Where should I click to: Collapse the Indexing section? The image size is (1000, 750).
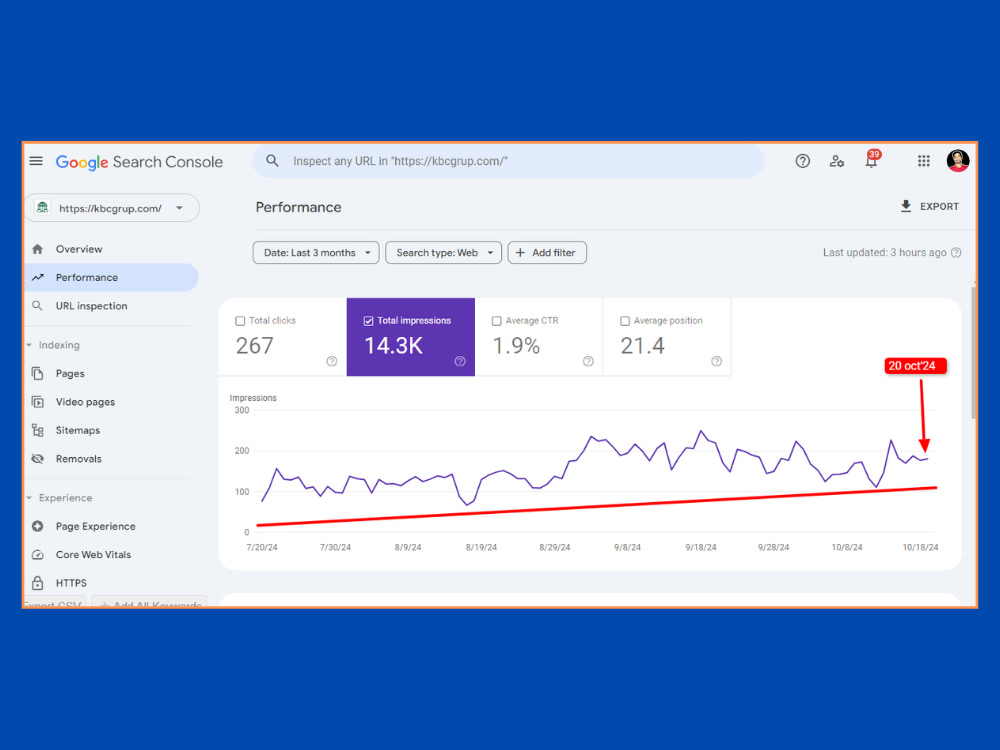pos(54,345)
